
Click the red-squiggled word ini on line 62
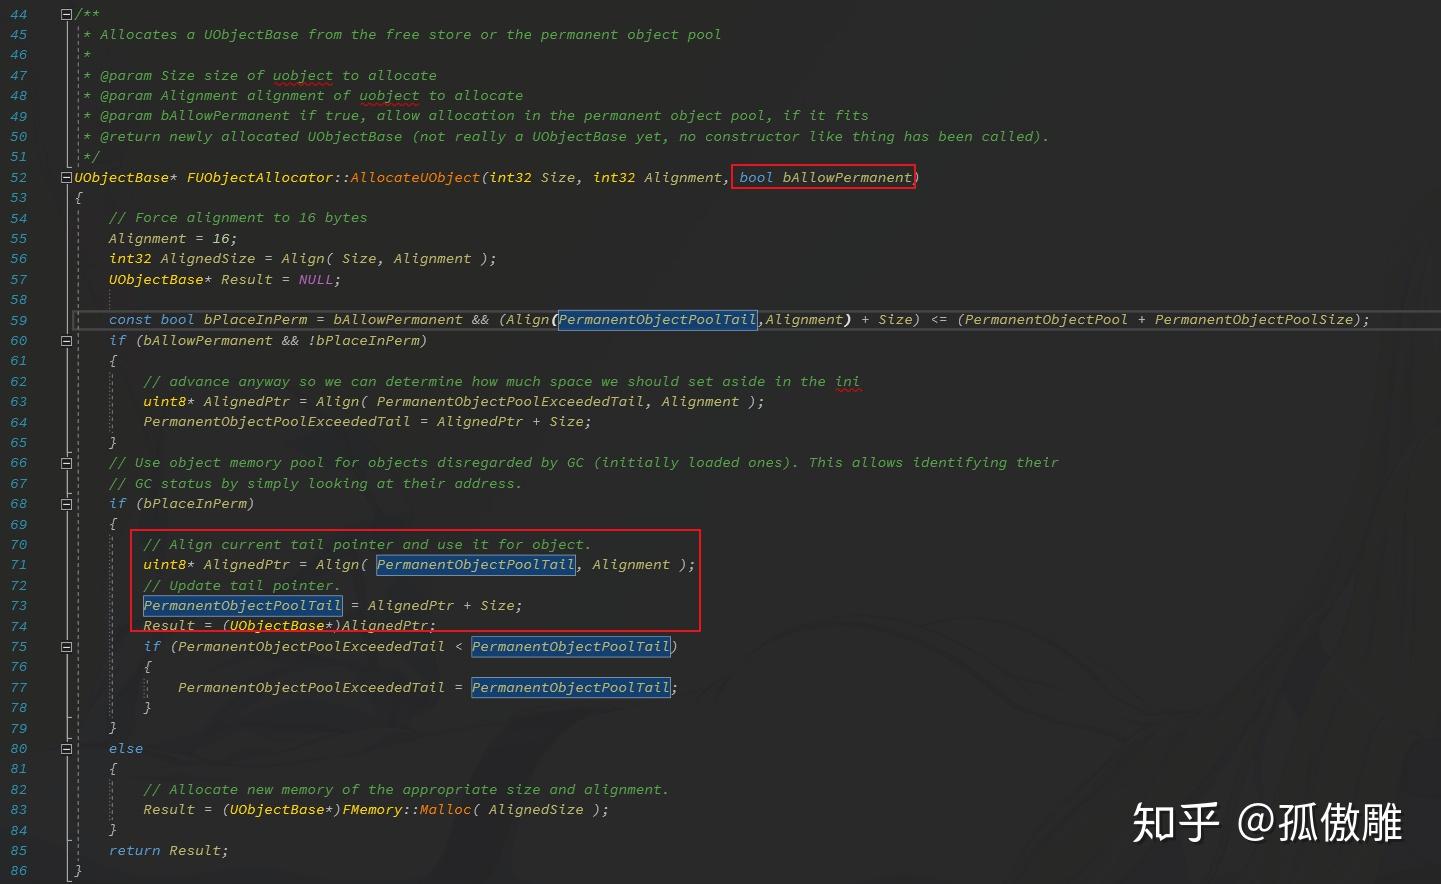849,381
